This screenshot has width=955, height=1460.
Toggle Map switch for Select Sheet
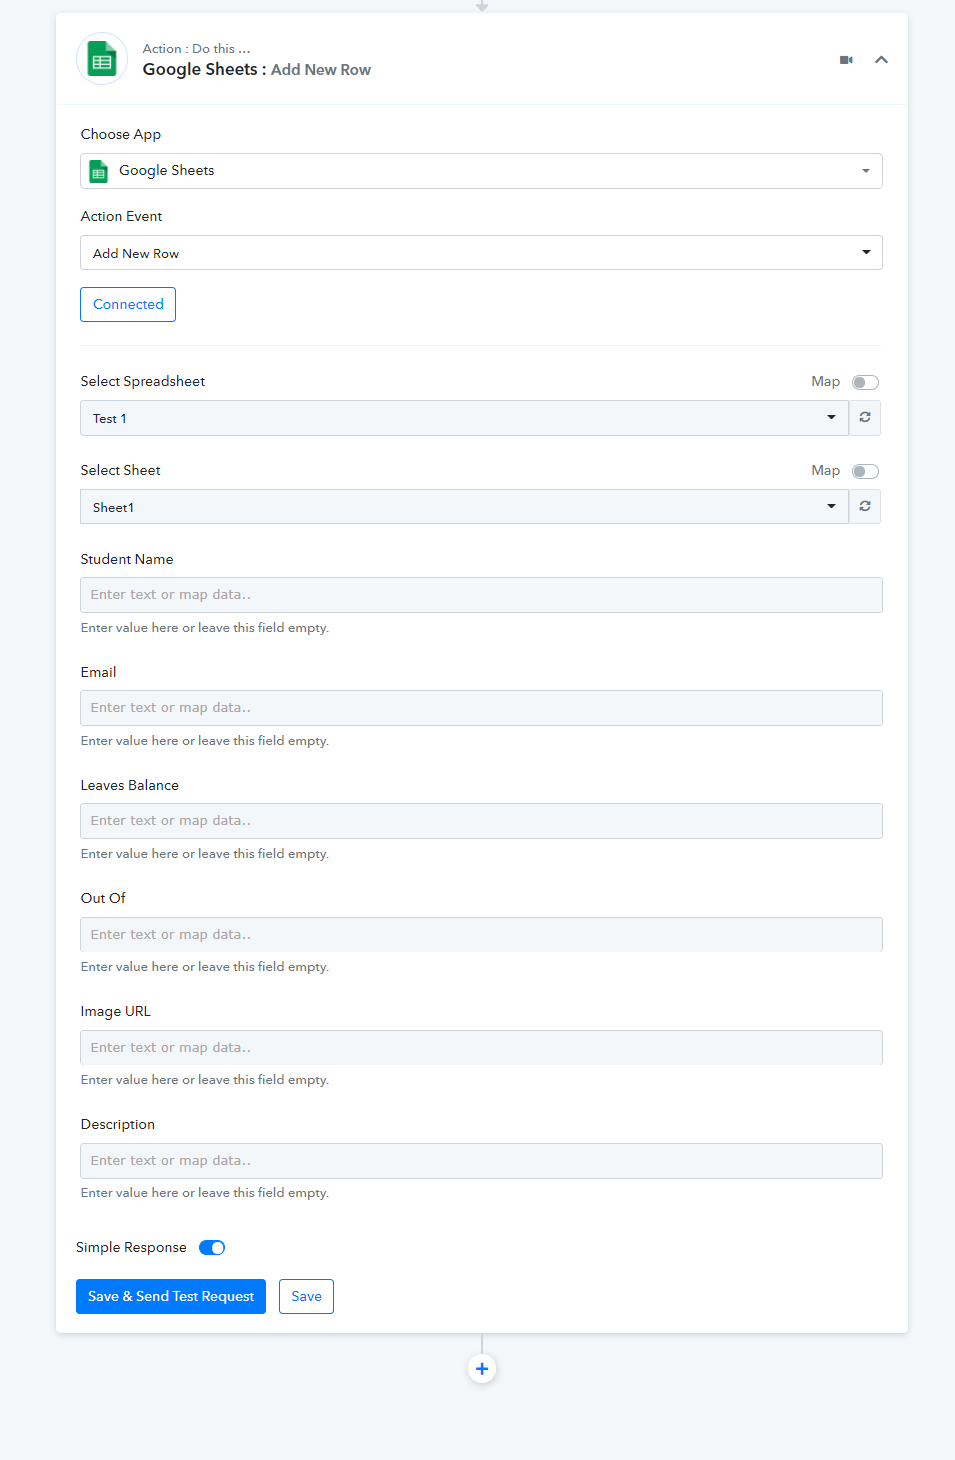[865, 471]
